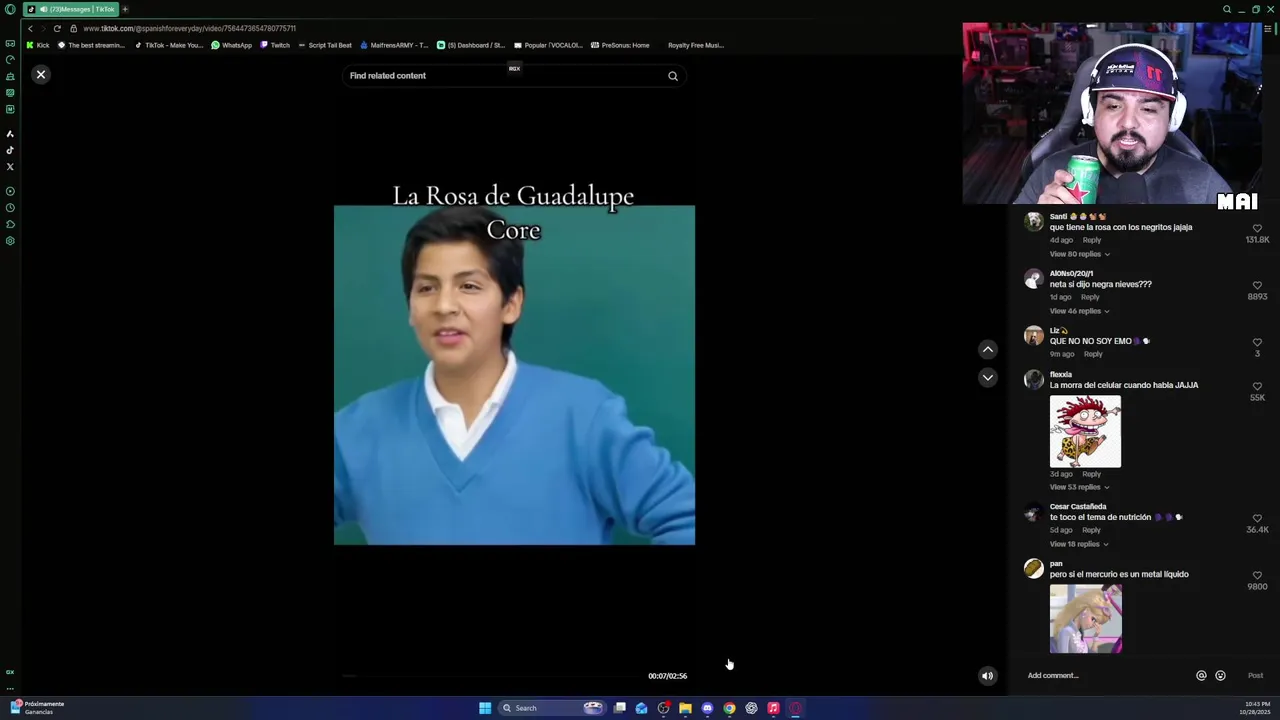Open the sidebar player icon
This screenshot has width=1280, height=720.
coord(10,191)
